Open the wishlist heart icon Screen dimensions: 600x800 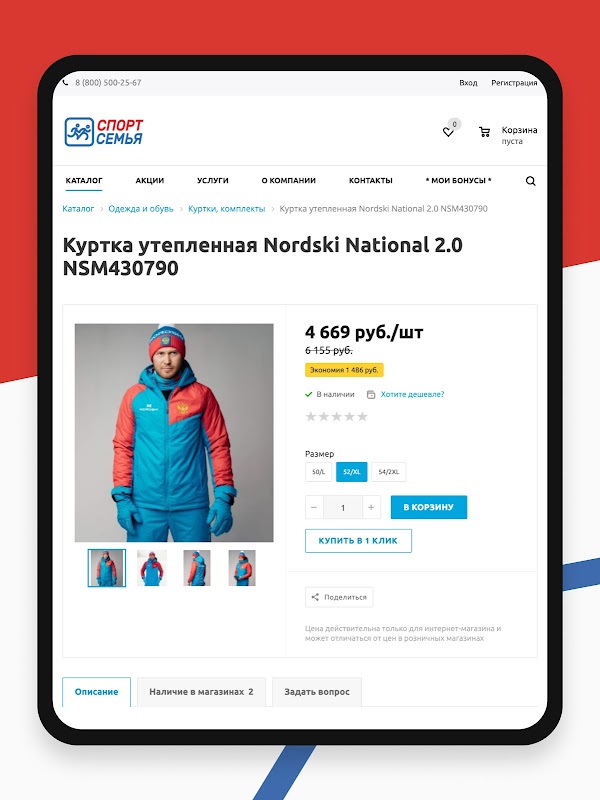point(448,132)
